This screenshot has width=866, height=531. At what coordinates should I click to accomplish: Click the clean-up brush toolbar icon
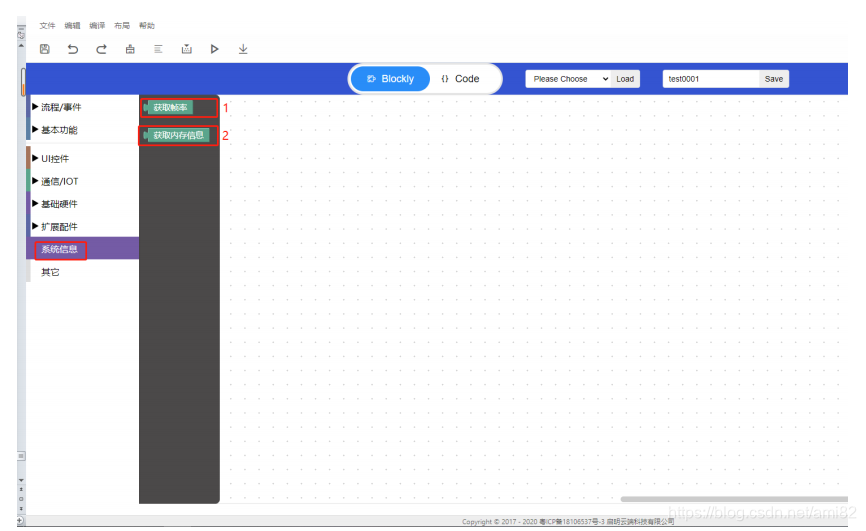click(x=130, y=49)
